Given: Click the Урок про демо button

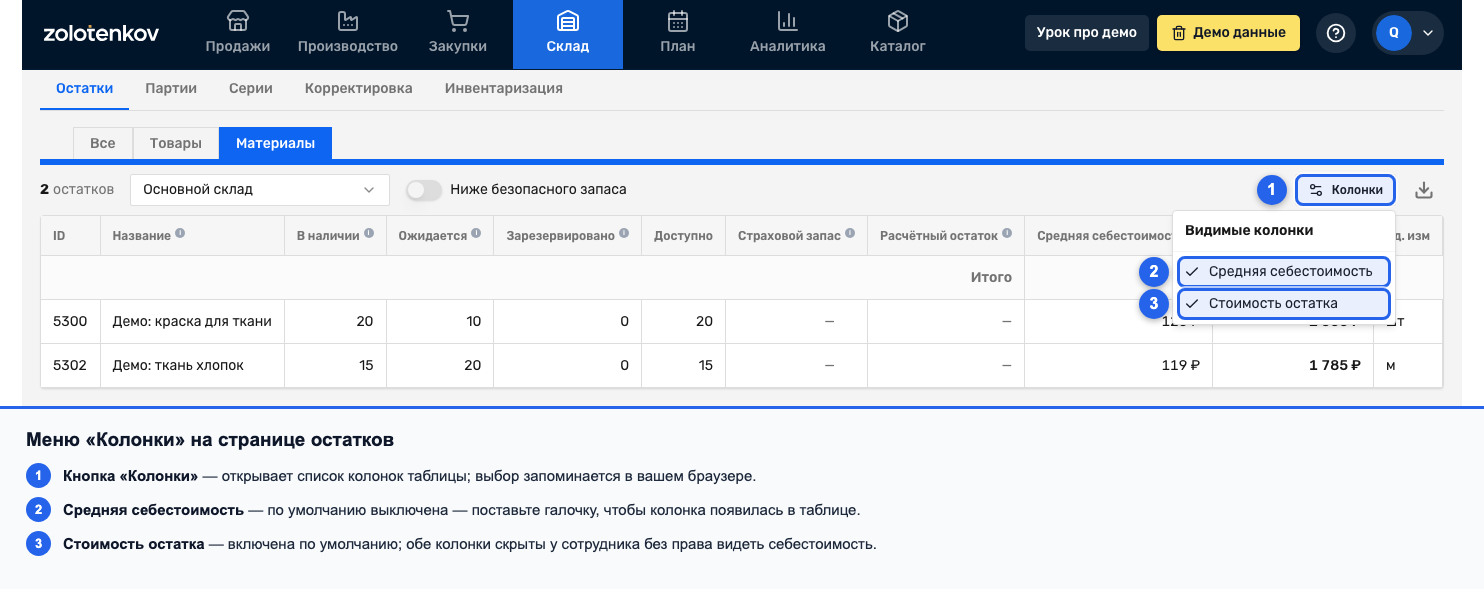Looking at the screenshot, I should click(x=1086, y=33).
